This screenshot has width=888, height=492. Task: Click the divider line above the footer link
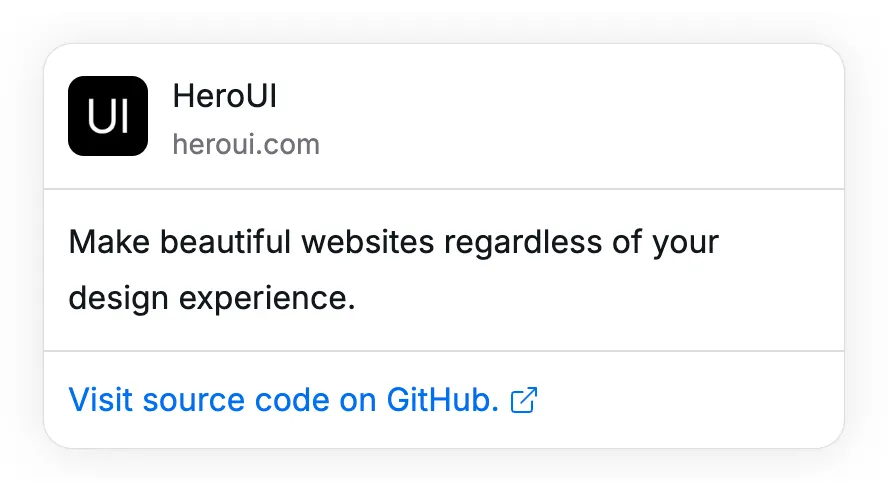(444, 351)
